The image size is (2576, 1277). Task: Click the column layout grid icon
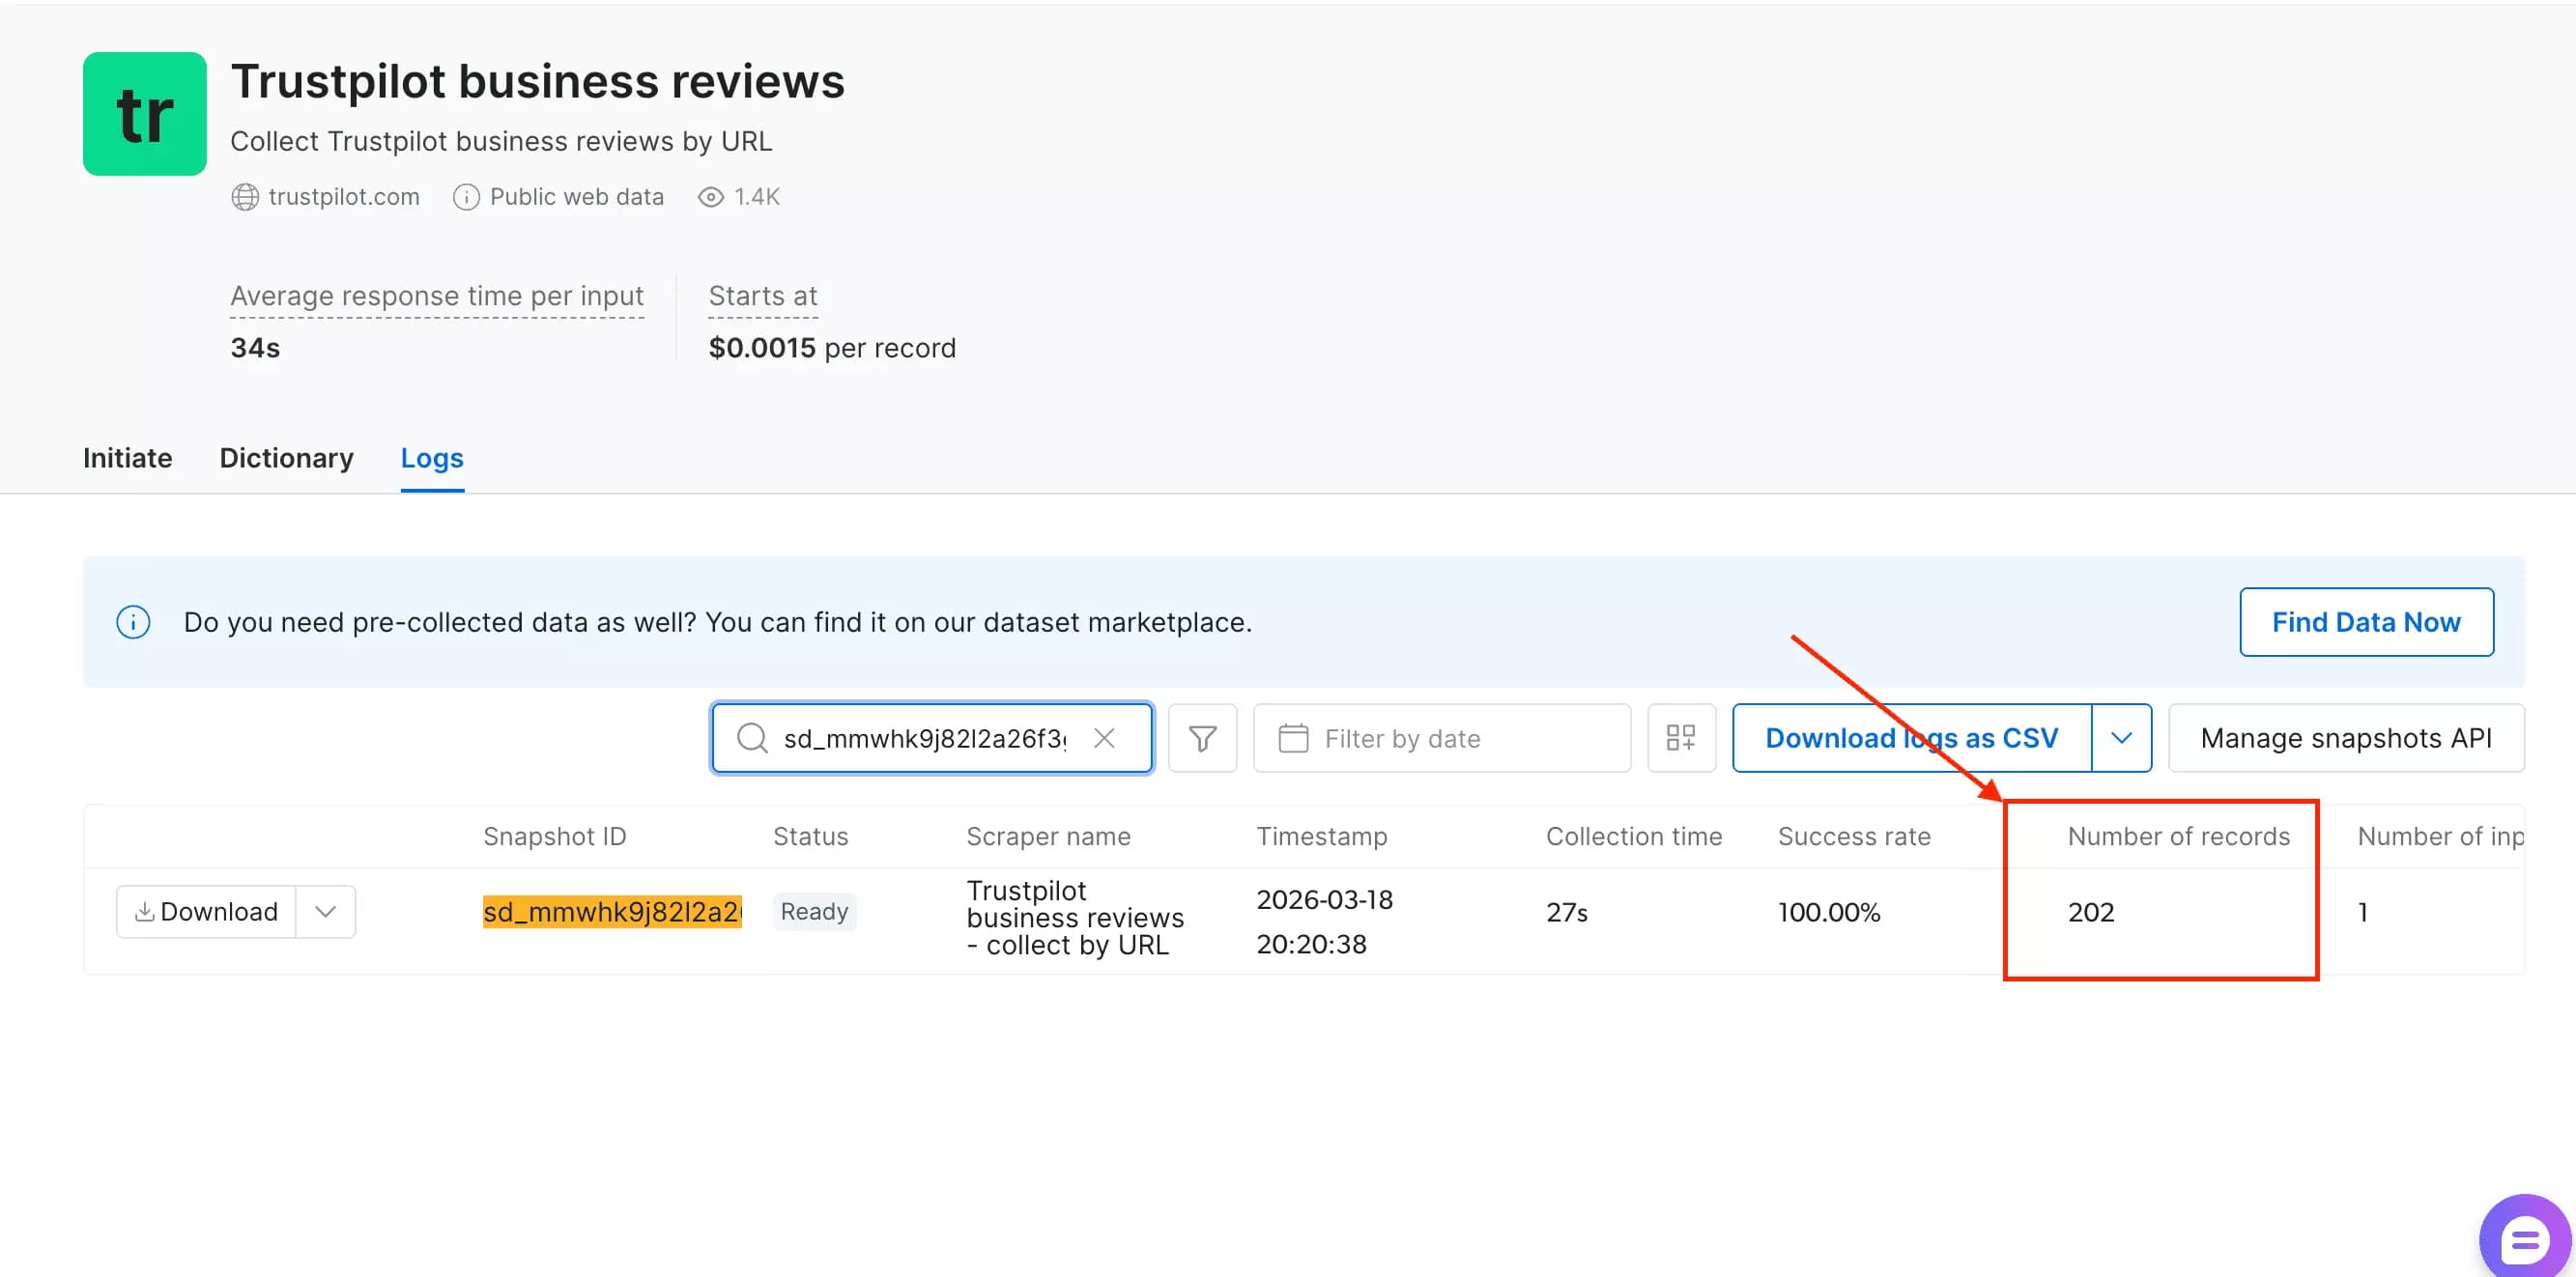pyautogui.click(x=1681, y=738)
